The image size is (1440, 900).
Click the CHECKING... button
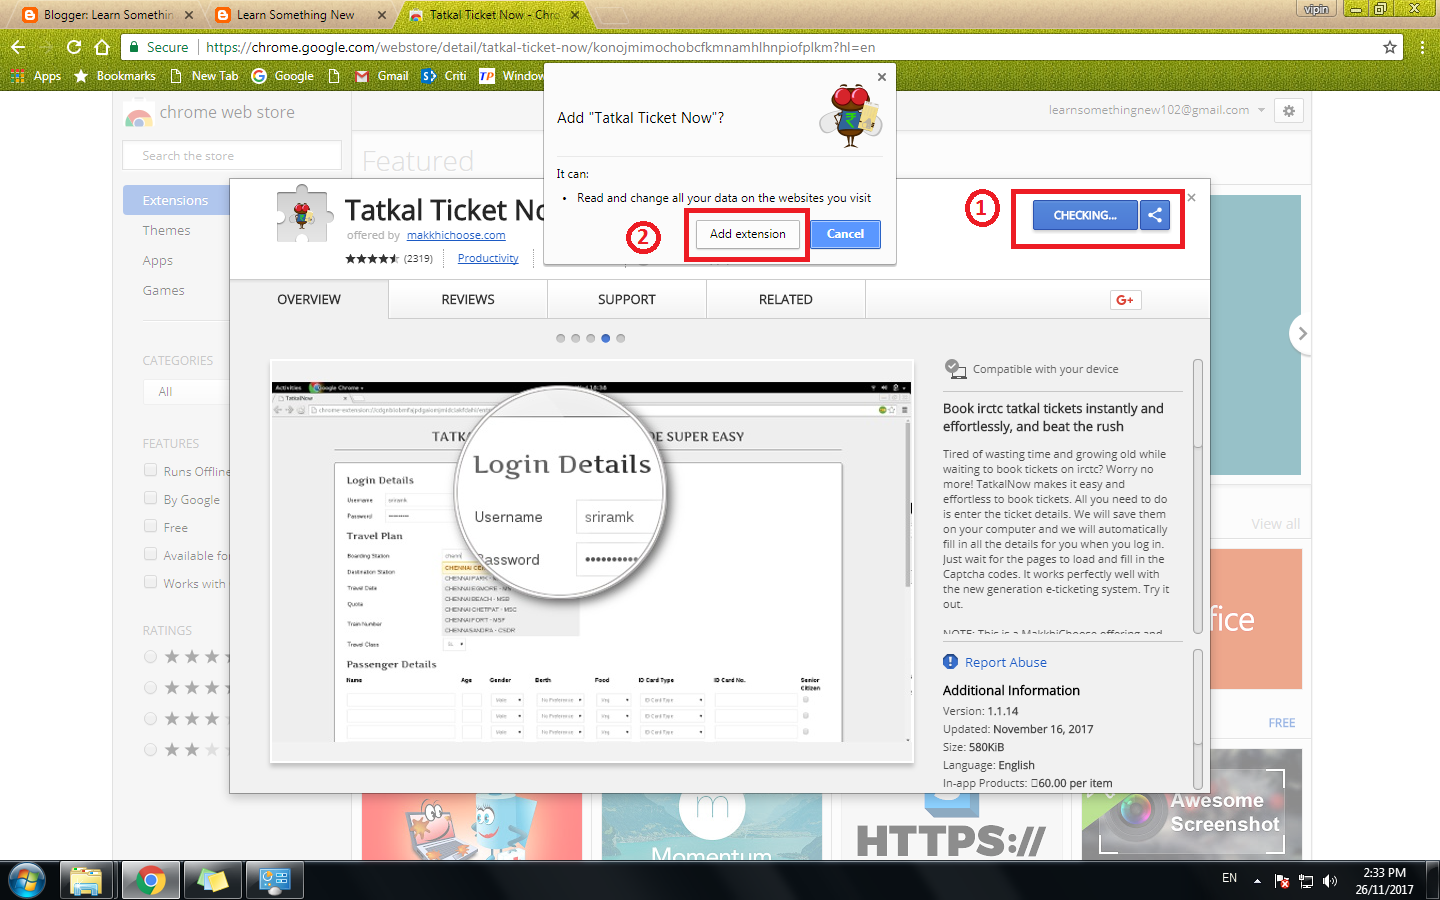[x=1085, y=215]
